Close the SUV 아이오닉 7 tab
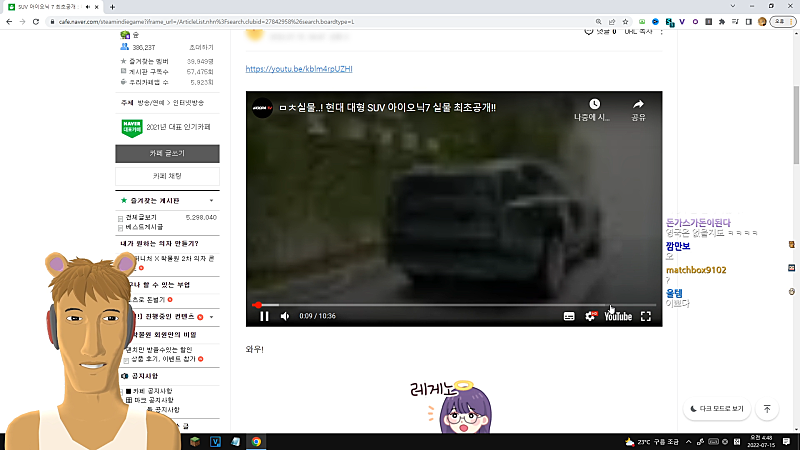The image size is (800, 450). click(97, 7)
